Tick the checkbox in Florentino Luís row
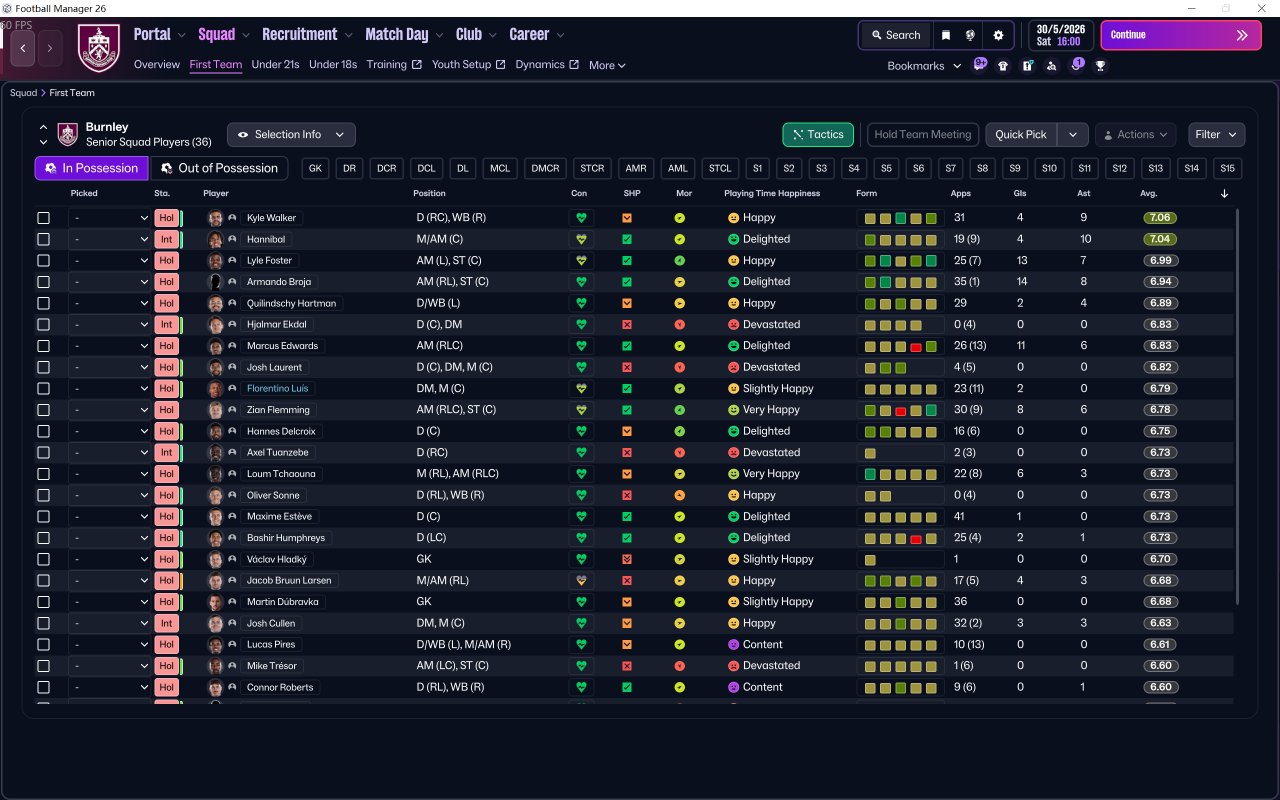The height and width of the screenshot is (800, 1280). click(43, 388)
